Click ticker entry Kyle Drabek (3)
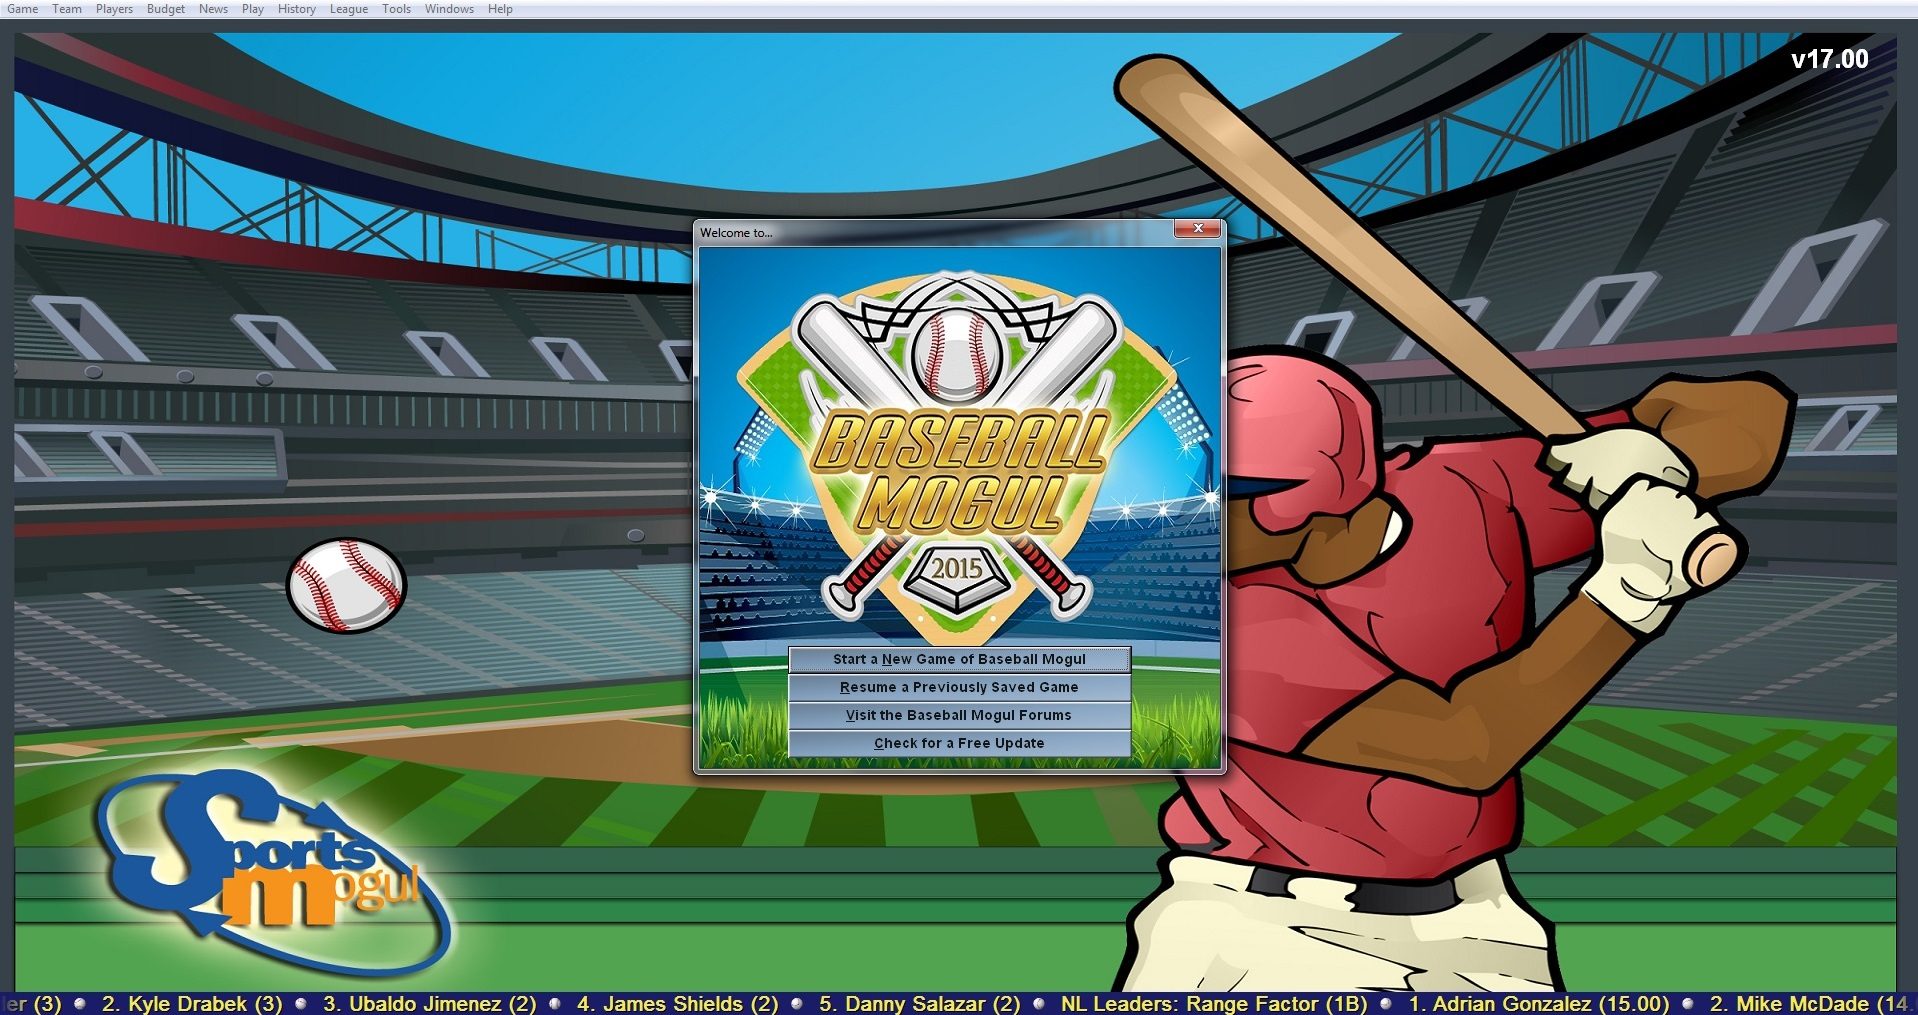The height and width of the screenshot is (1015, 1918). pos(192,1003)
